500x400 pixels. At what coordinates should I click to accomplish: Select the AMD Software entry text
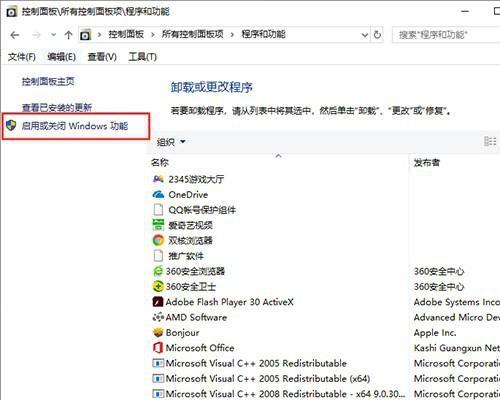point(196,317)
